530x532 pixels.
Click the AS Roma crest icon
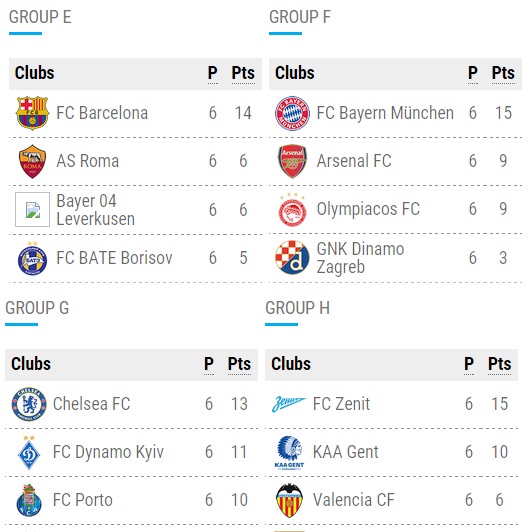tap(32, 161)
